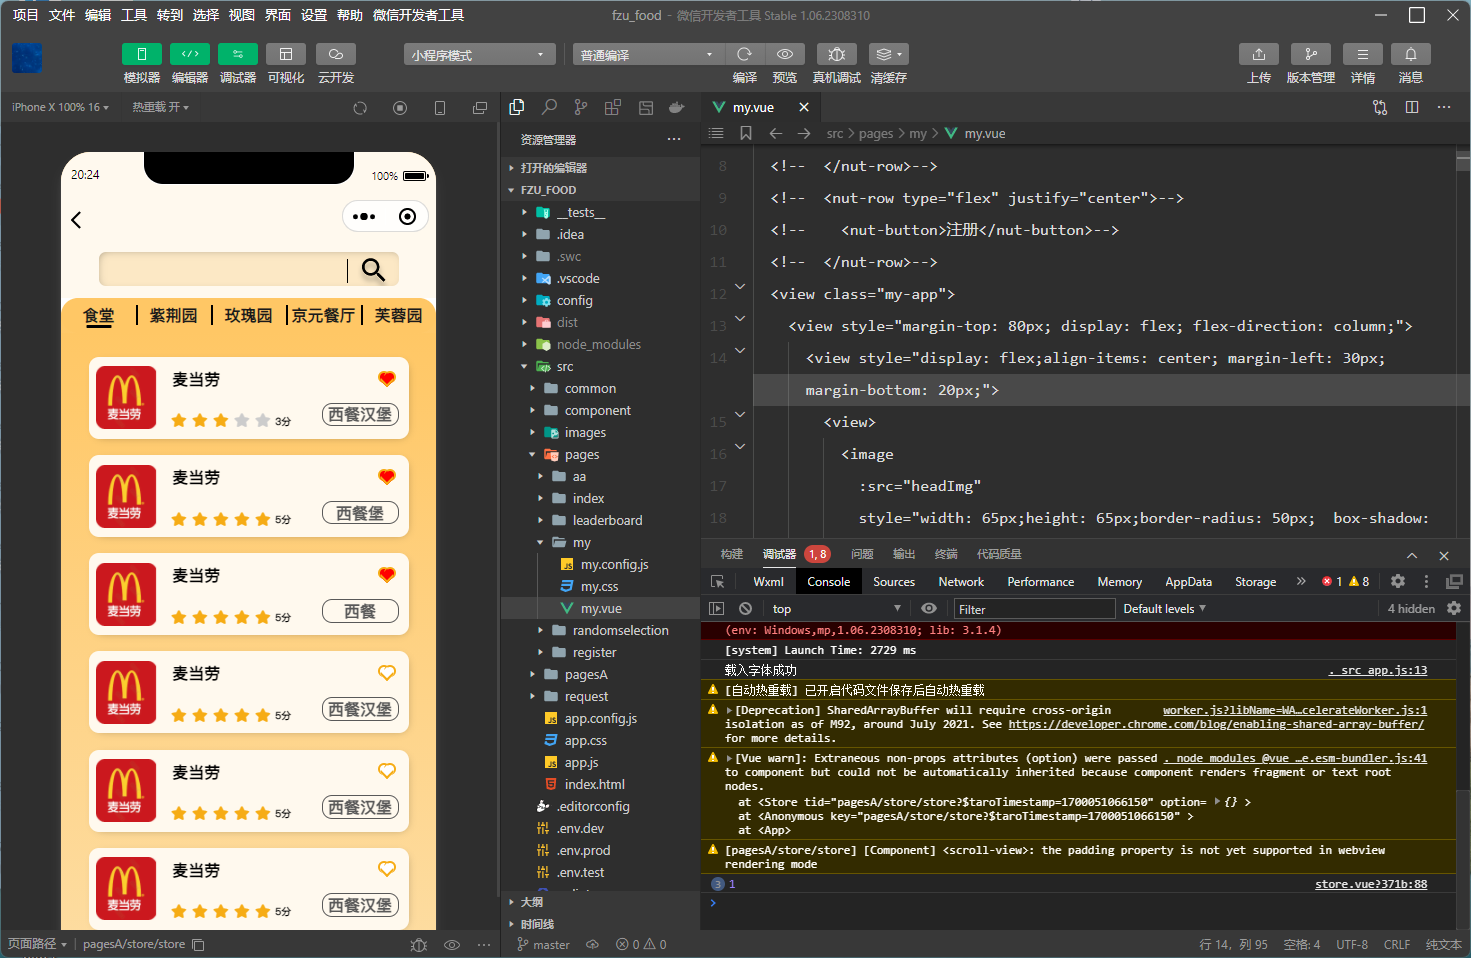This screenshot has height=958, width=1471.
Task: Switch to the 问题 problems tab
Action: coord(862,554)
